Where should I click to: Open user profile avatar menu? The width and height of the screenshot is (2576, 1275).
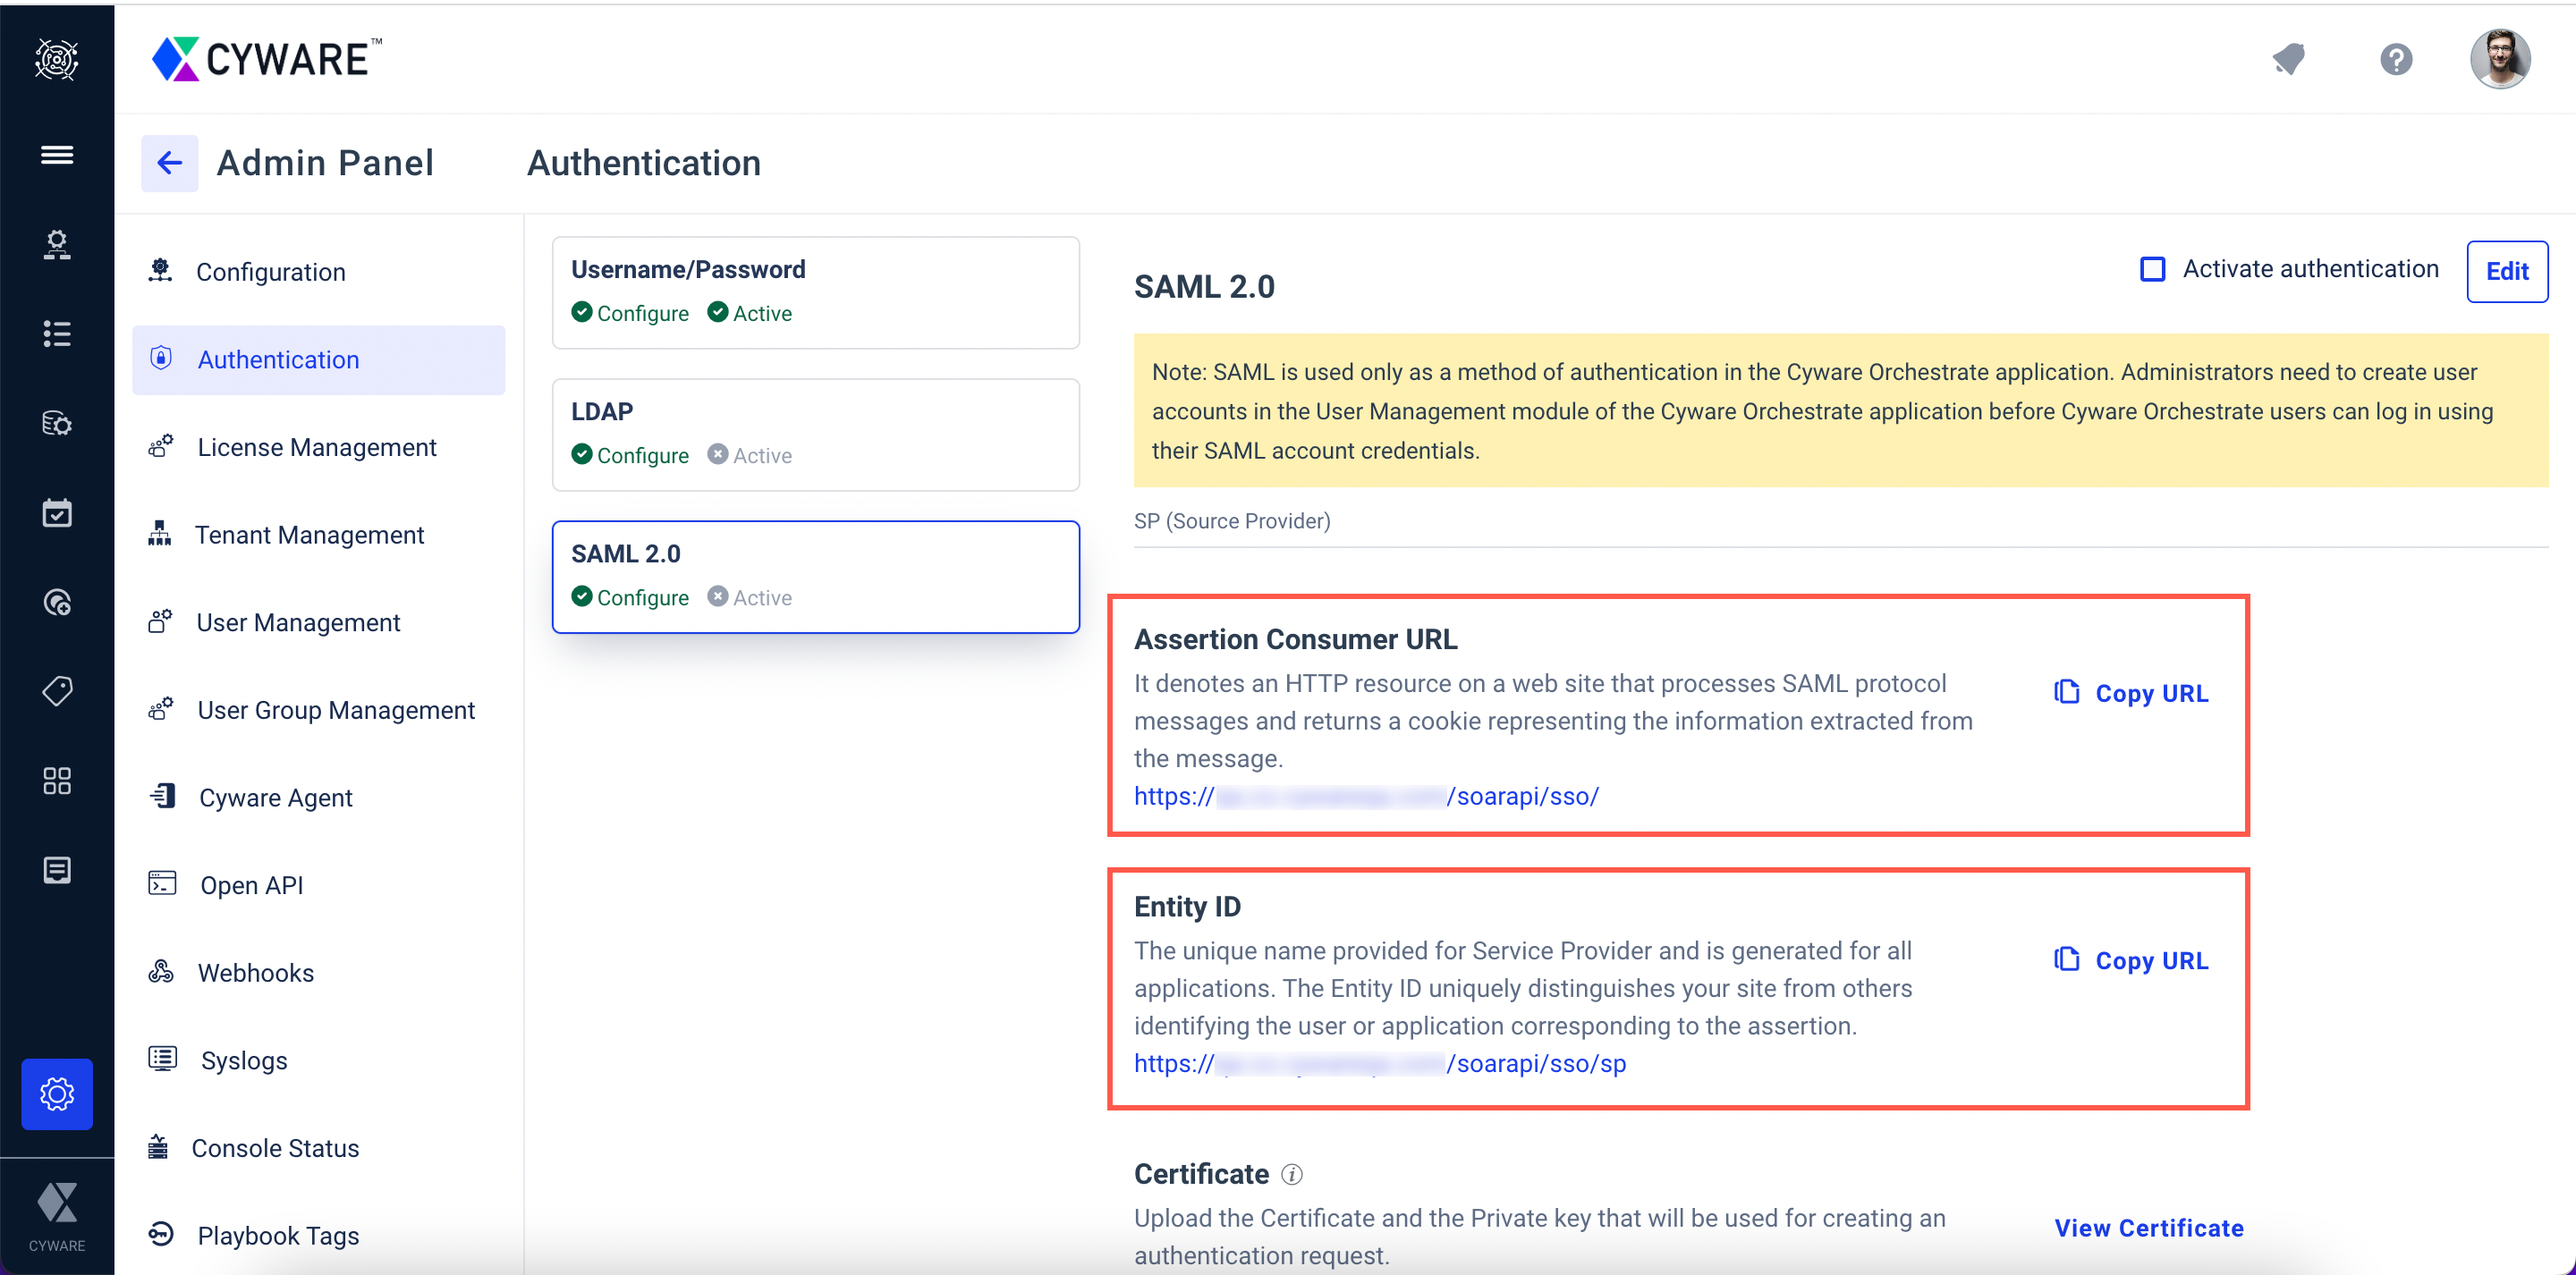(2500, 59)
